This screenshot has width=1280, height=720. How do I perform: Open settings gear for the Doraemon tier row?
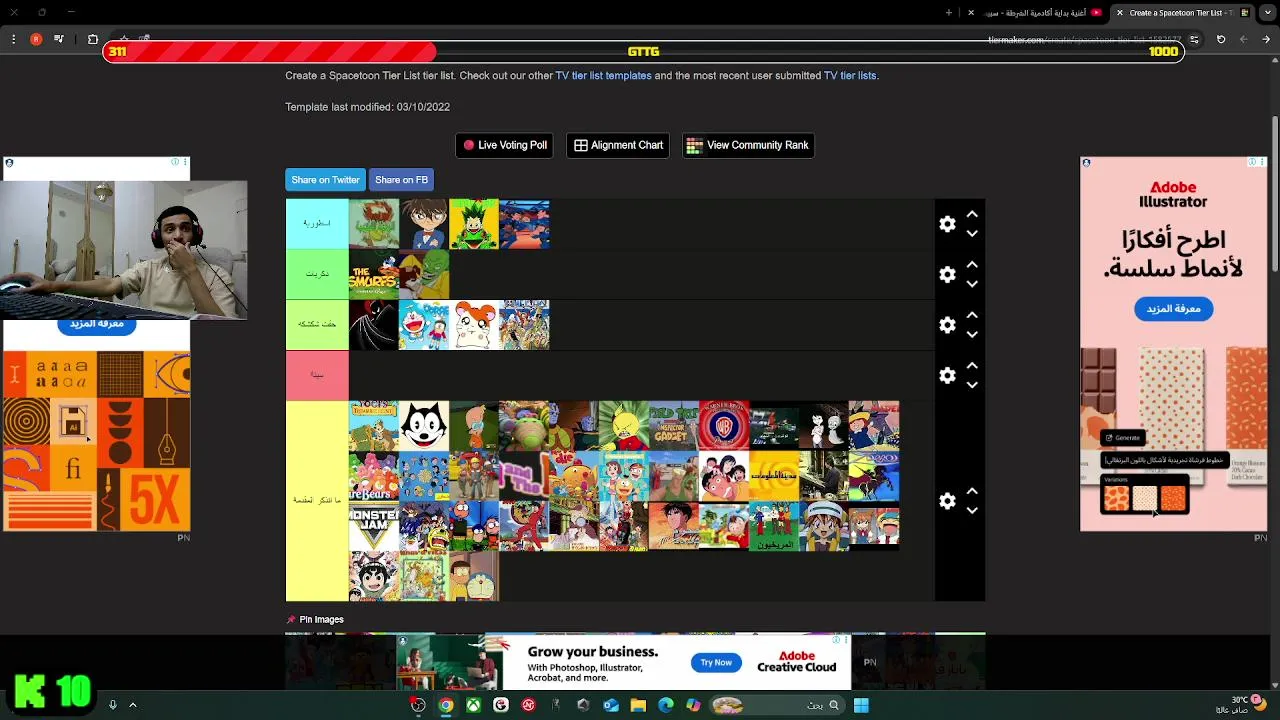(947, 325)
